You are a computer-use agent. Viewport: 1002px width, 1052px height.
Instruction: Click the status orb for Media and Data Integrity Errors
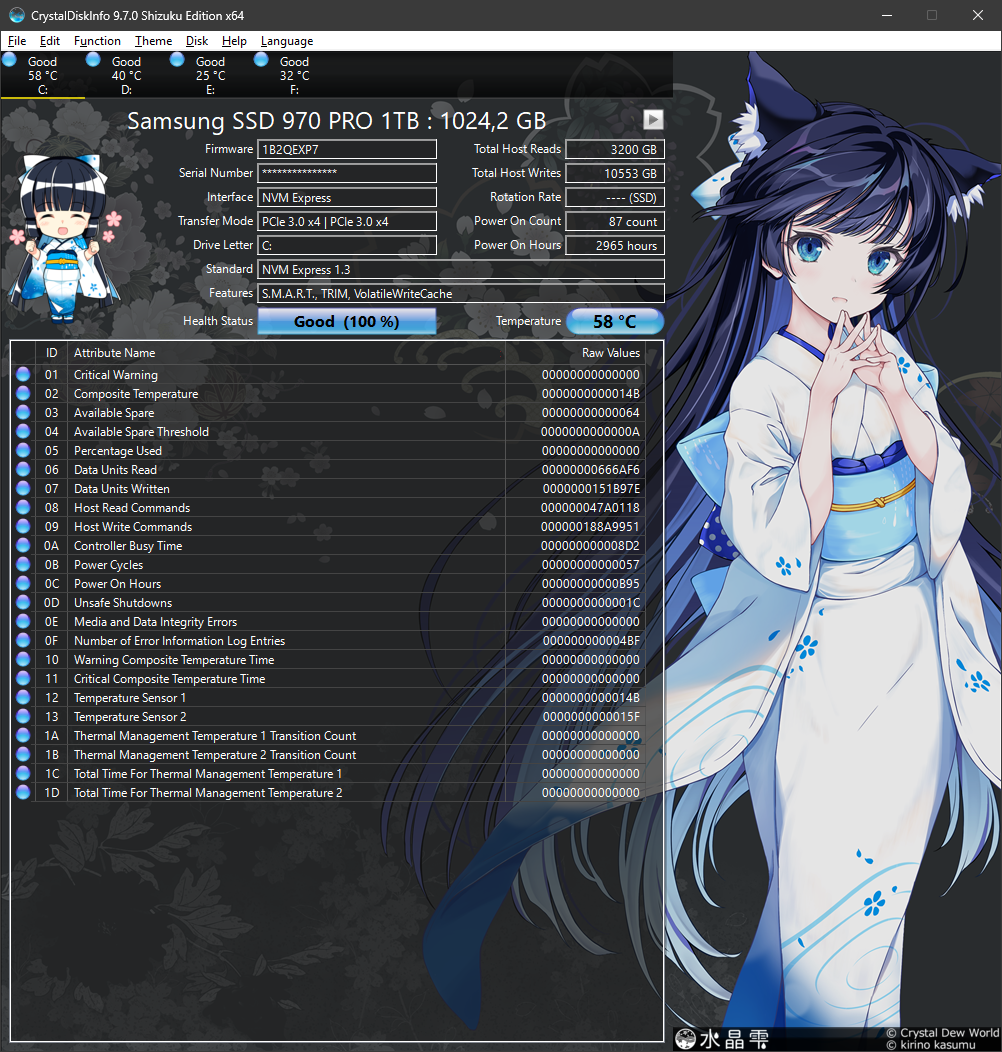(23, 621)
